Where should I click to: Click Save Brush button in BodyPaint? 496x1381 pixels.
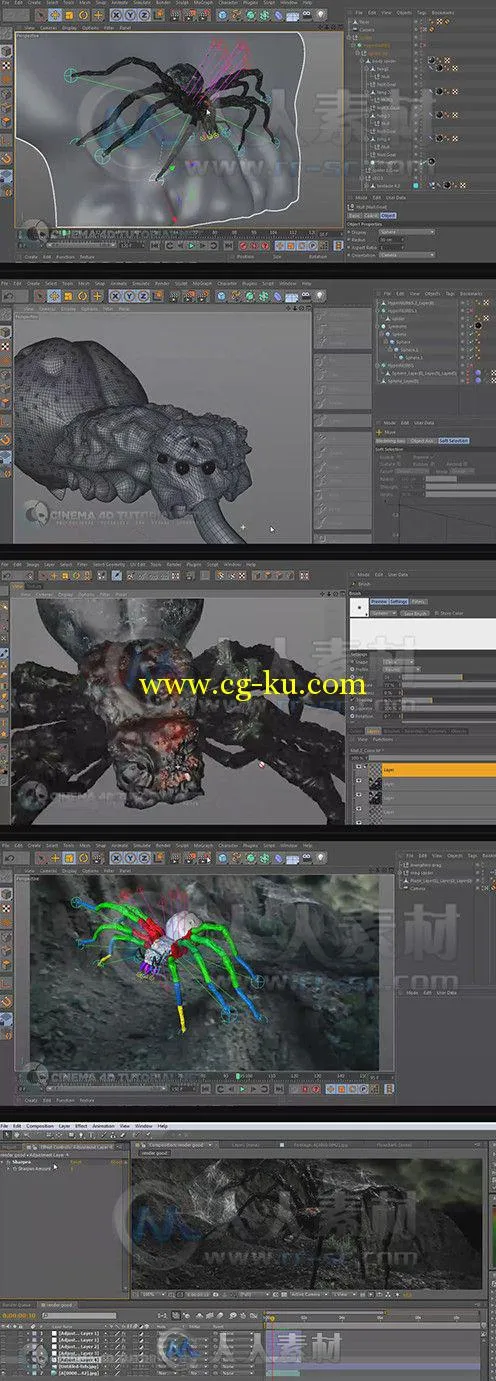coord(414,613)
